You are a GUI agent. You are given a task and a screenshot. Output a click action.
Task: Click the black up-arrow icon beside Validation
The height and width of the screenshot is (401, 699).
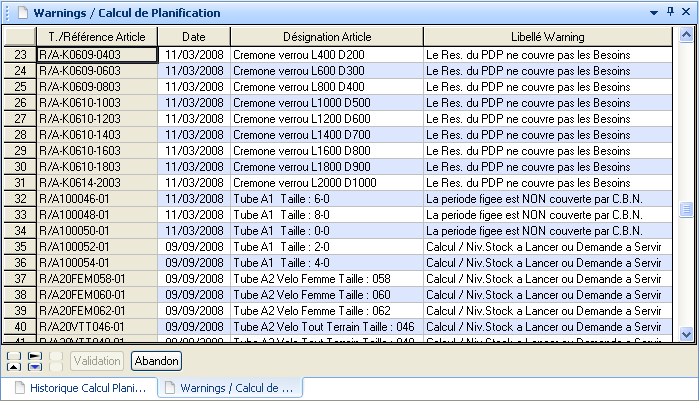11,367
